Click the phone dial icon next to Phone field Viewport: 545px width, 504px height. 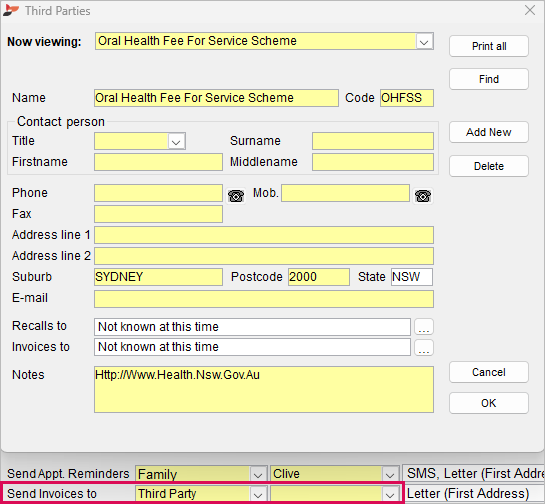236,196
